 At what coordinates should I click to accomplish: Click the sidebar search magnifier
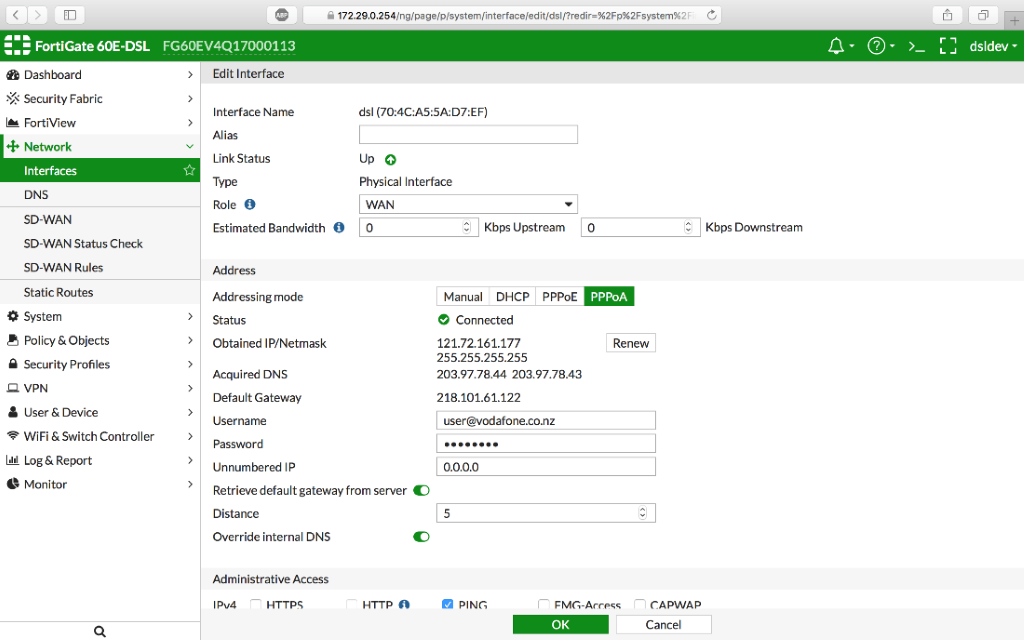(x=99, y=632)
